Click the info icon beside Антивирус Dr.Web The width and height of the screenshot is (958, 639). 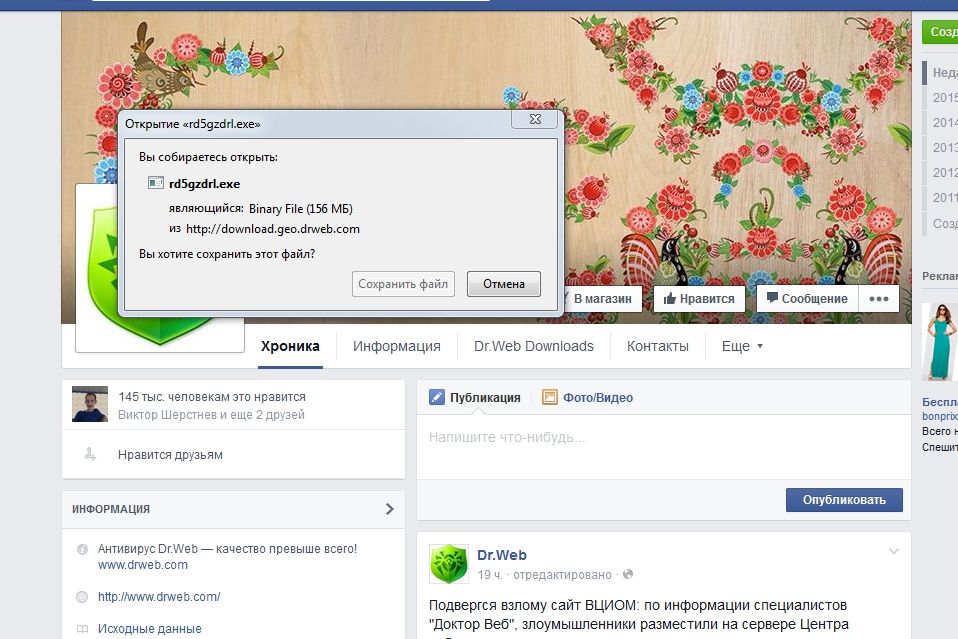click(x=82, y=549)
